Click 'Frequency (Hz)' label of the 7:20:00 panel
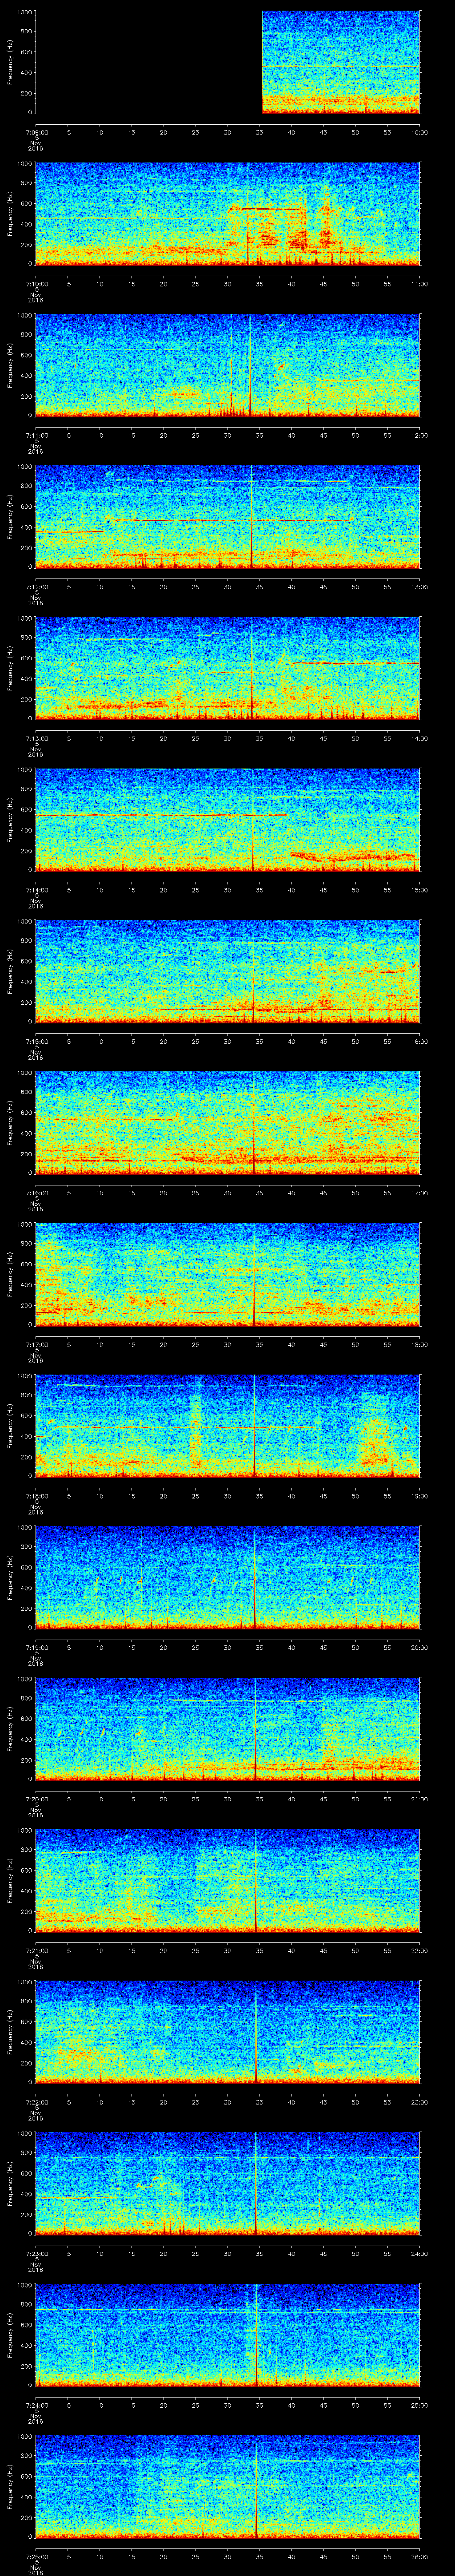The height and width of the screenshot is (2576, 455). pos(10,1729)
